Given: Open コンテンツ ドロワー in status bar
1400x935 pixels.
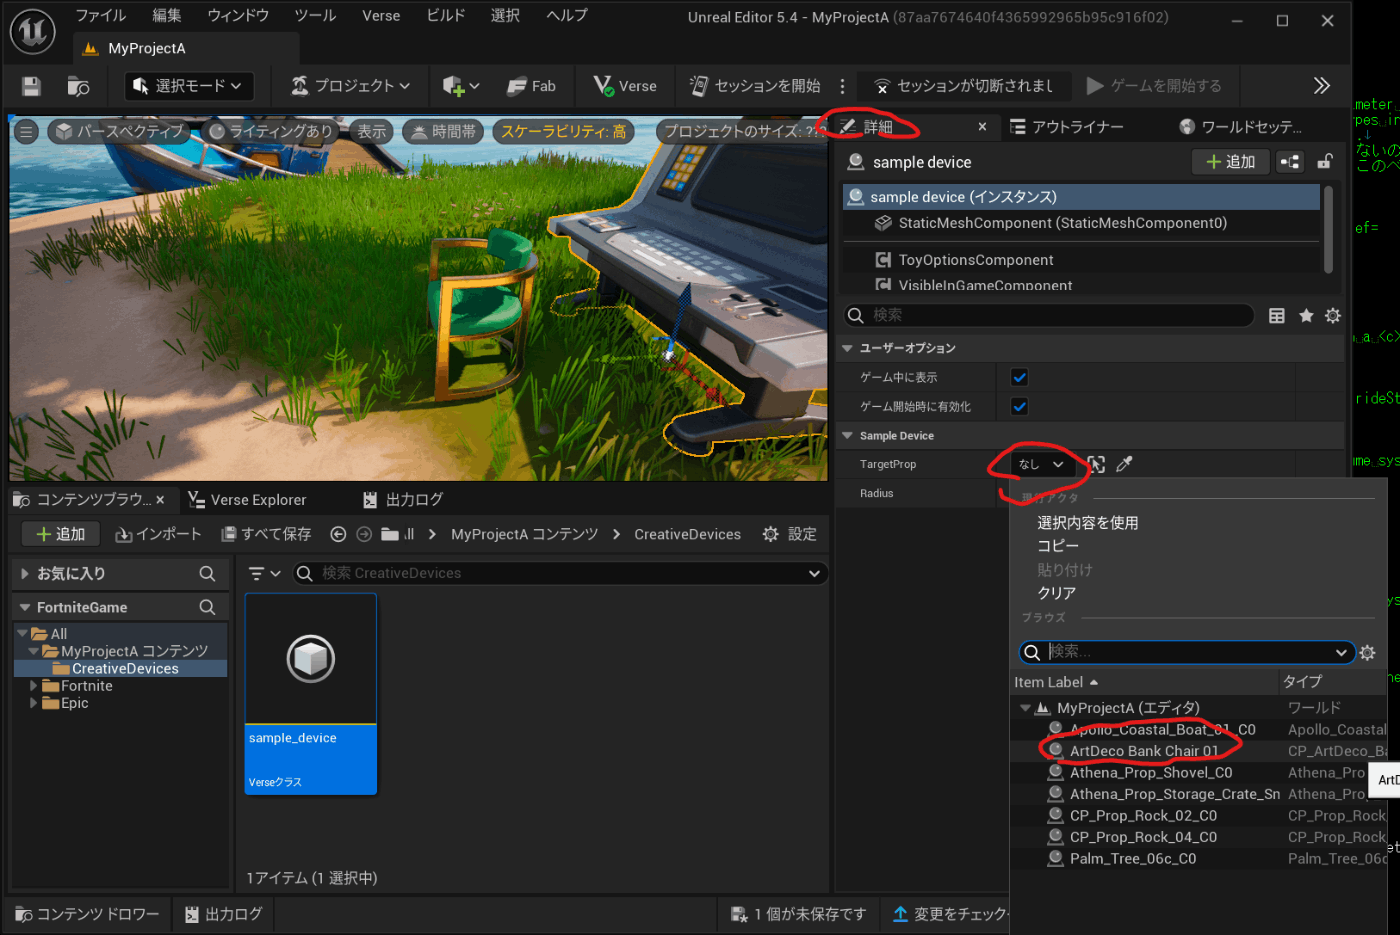Looking at the screenshot, I should tap(88, 914).
